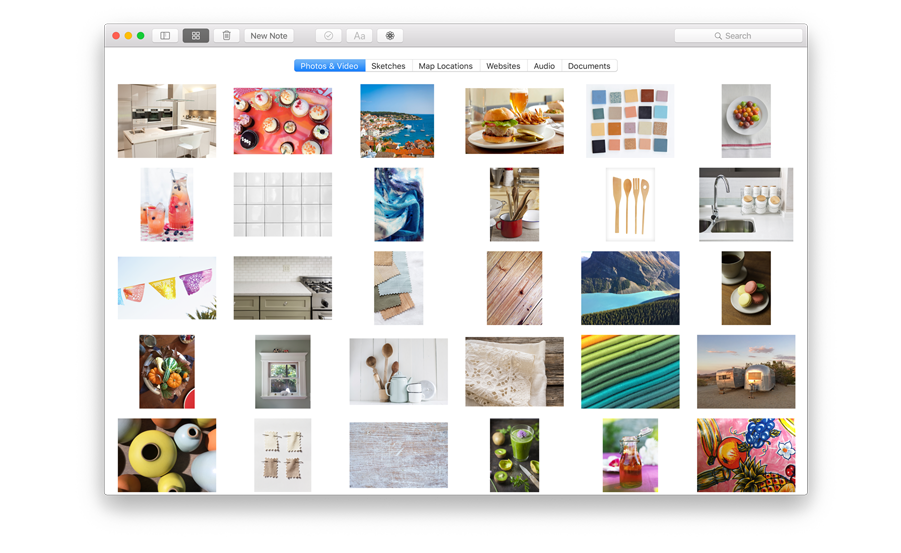Open the white modern kitchen photo
901x553 pixels.
tap(167, 121)
